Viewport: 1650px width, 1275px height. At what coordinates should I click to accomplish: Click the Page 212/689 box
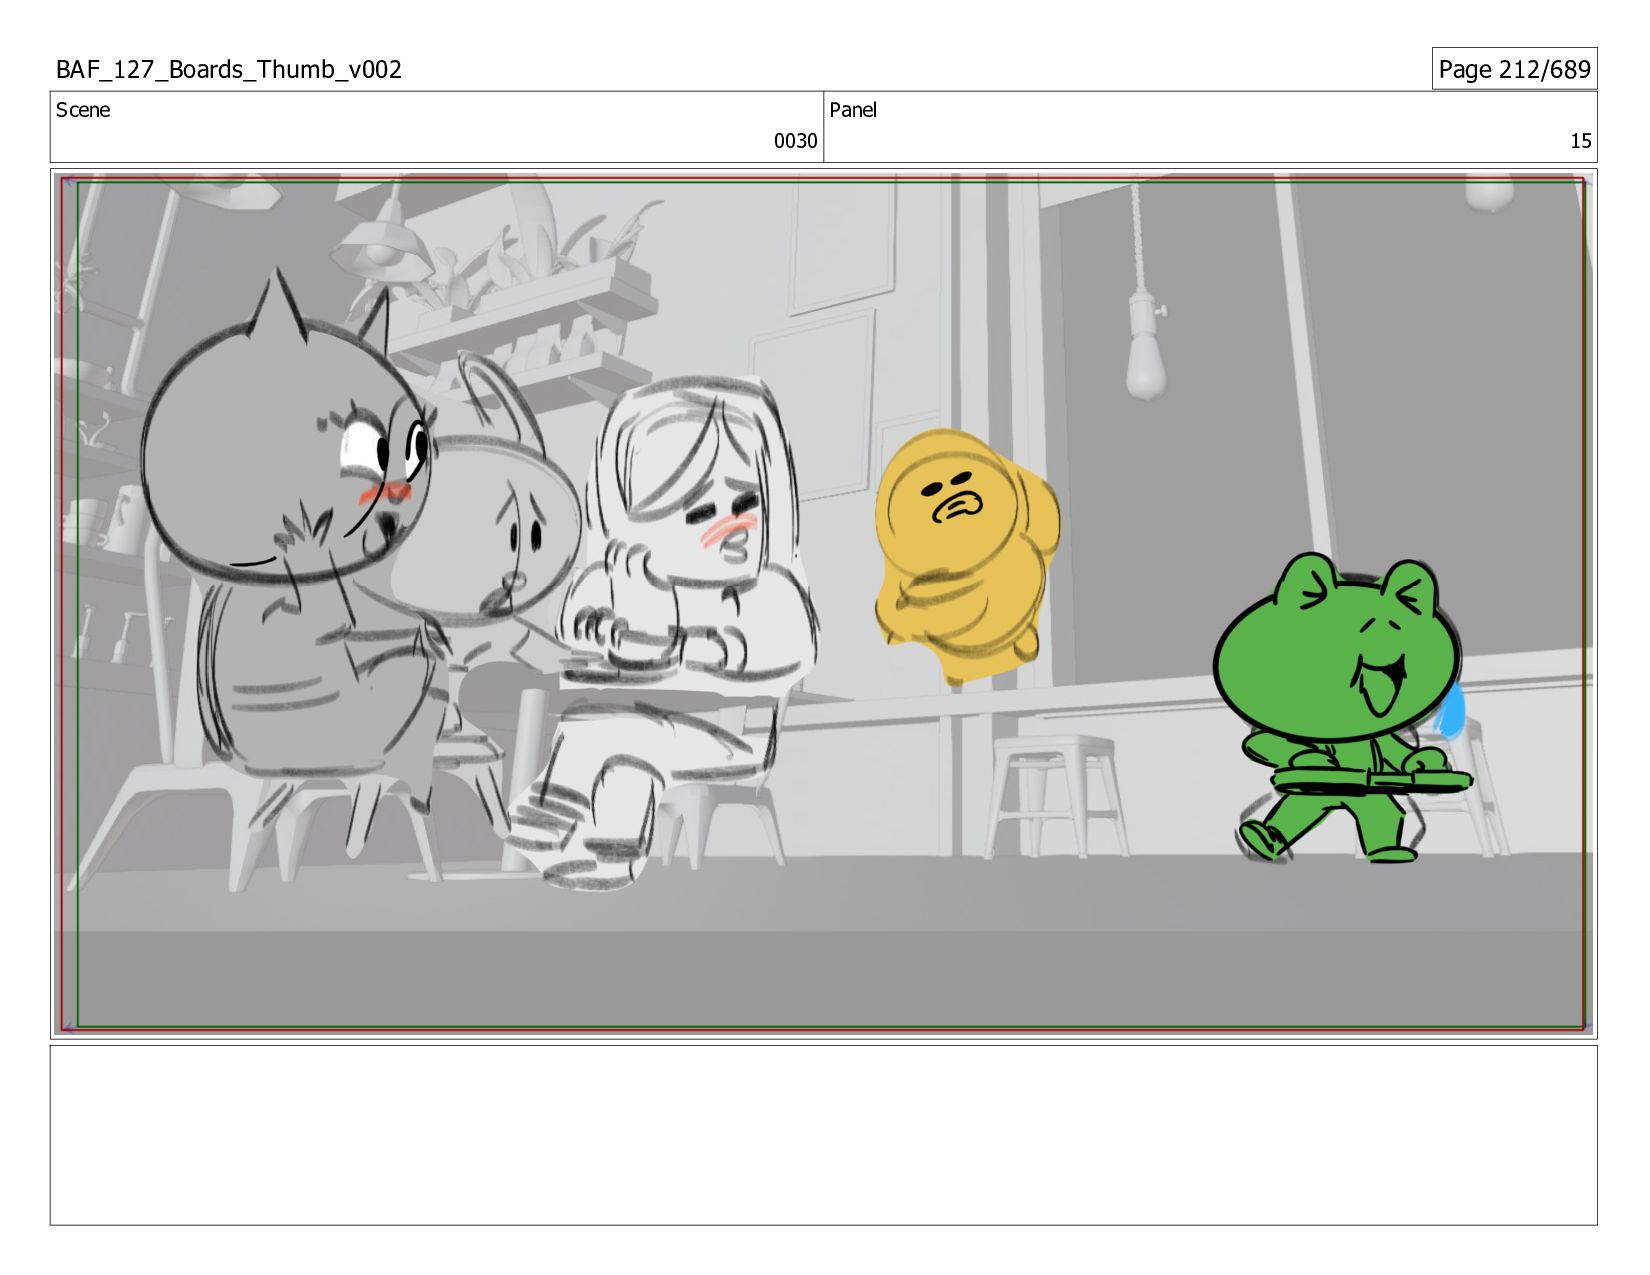1514,69
